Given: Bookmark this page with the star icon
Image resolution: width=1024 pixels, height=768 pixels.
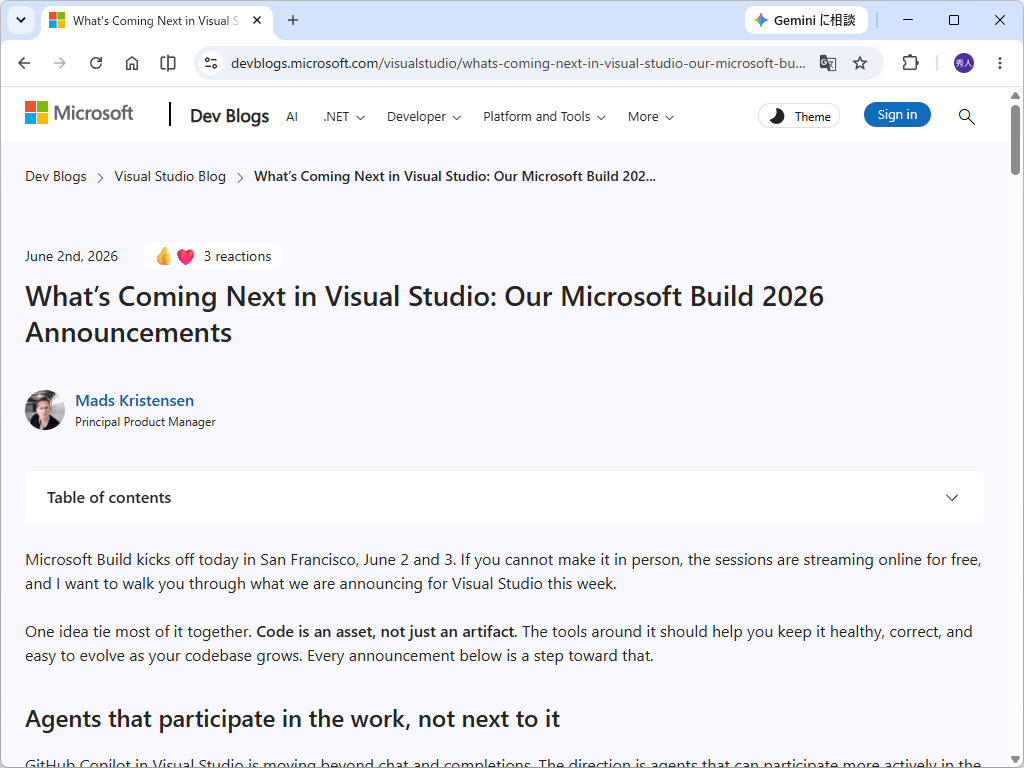Looking at the screenshot, I should [x=860, y=63].
